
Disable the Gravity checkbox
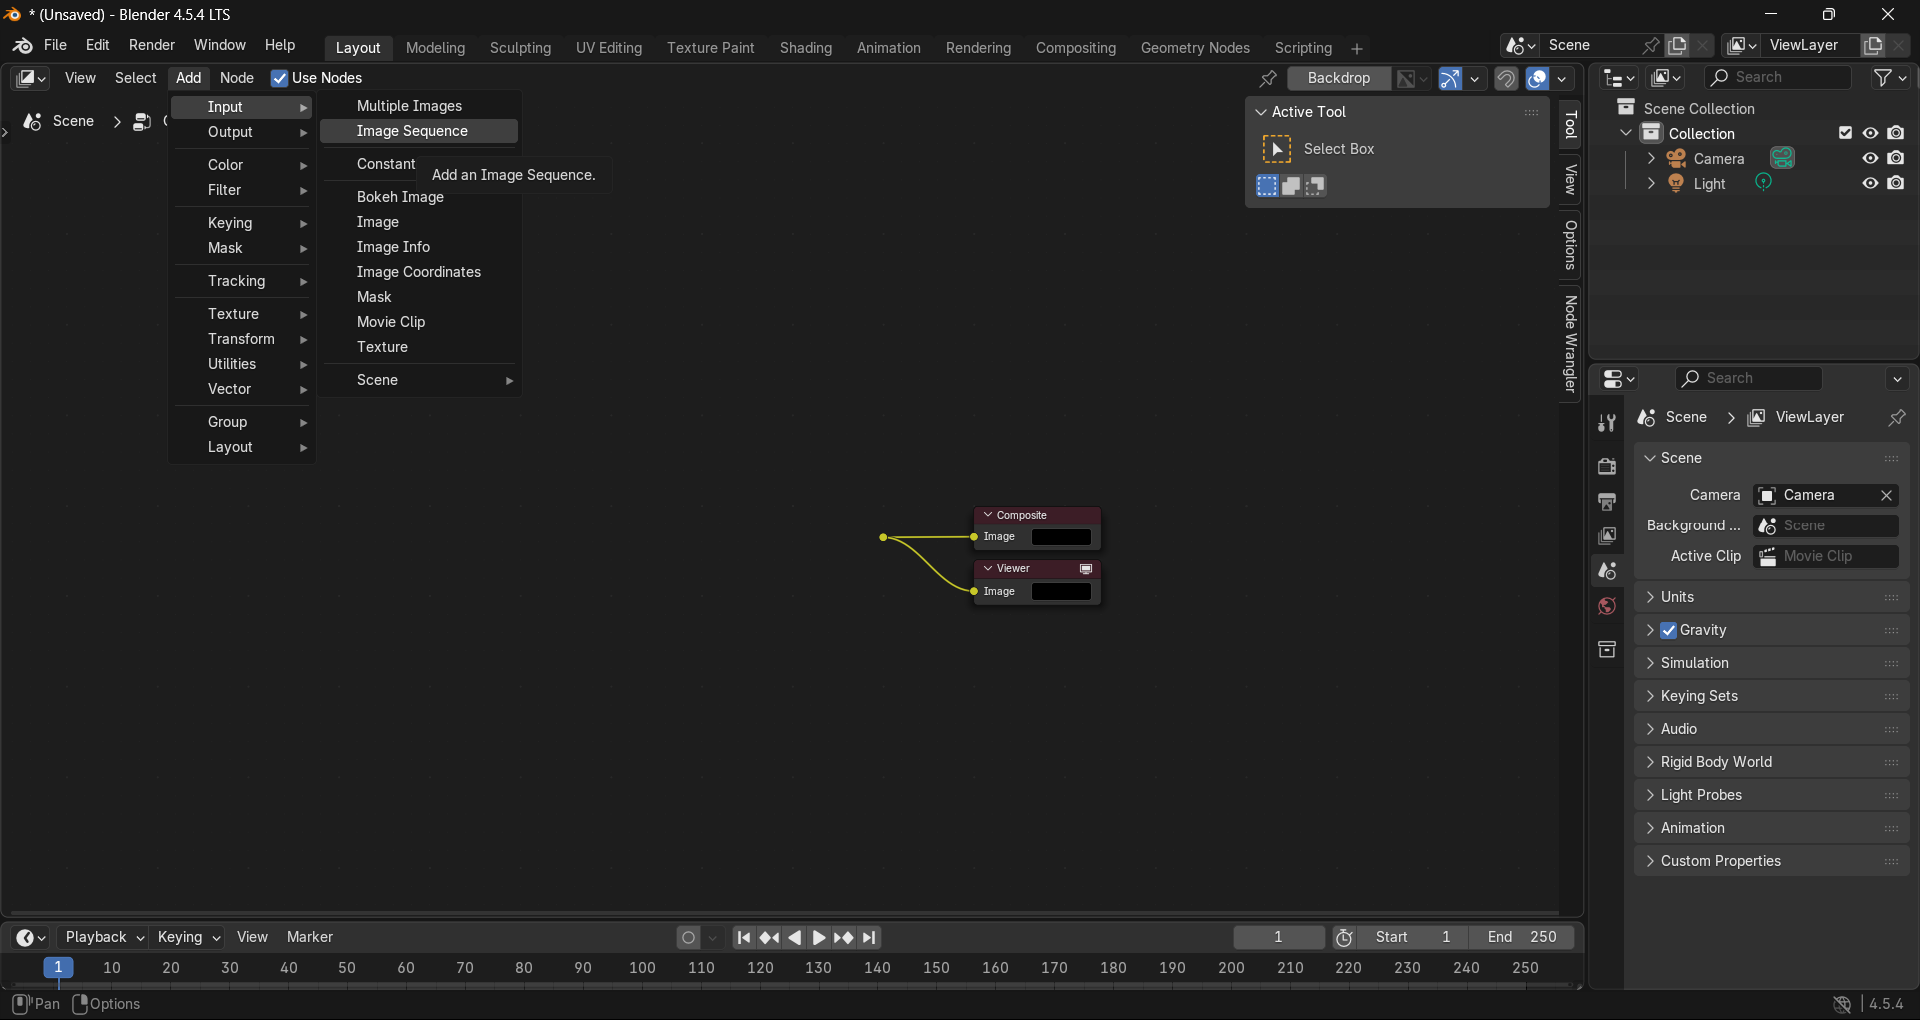click(x=1669, y=630)
